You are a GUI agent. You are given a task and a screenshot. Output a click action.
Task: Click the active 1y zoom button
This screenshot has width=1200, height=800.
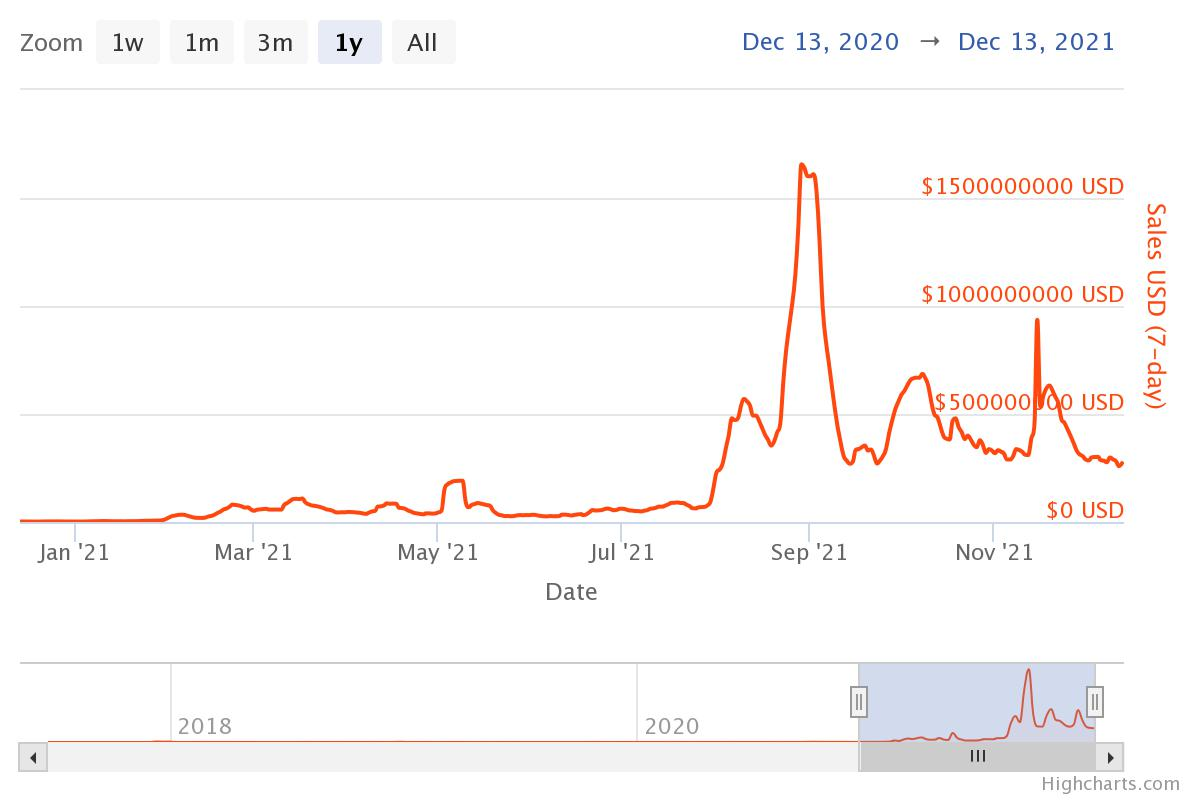[349, 43]
